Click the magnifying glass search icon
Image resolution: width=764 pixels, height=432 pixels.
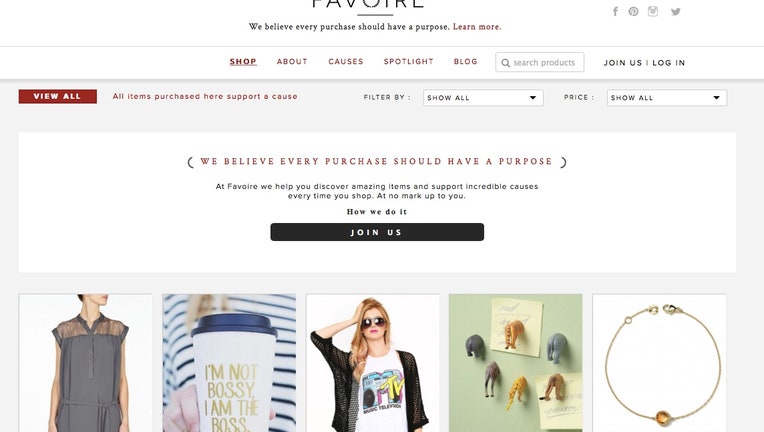(506, 63)
